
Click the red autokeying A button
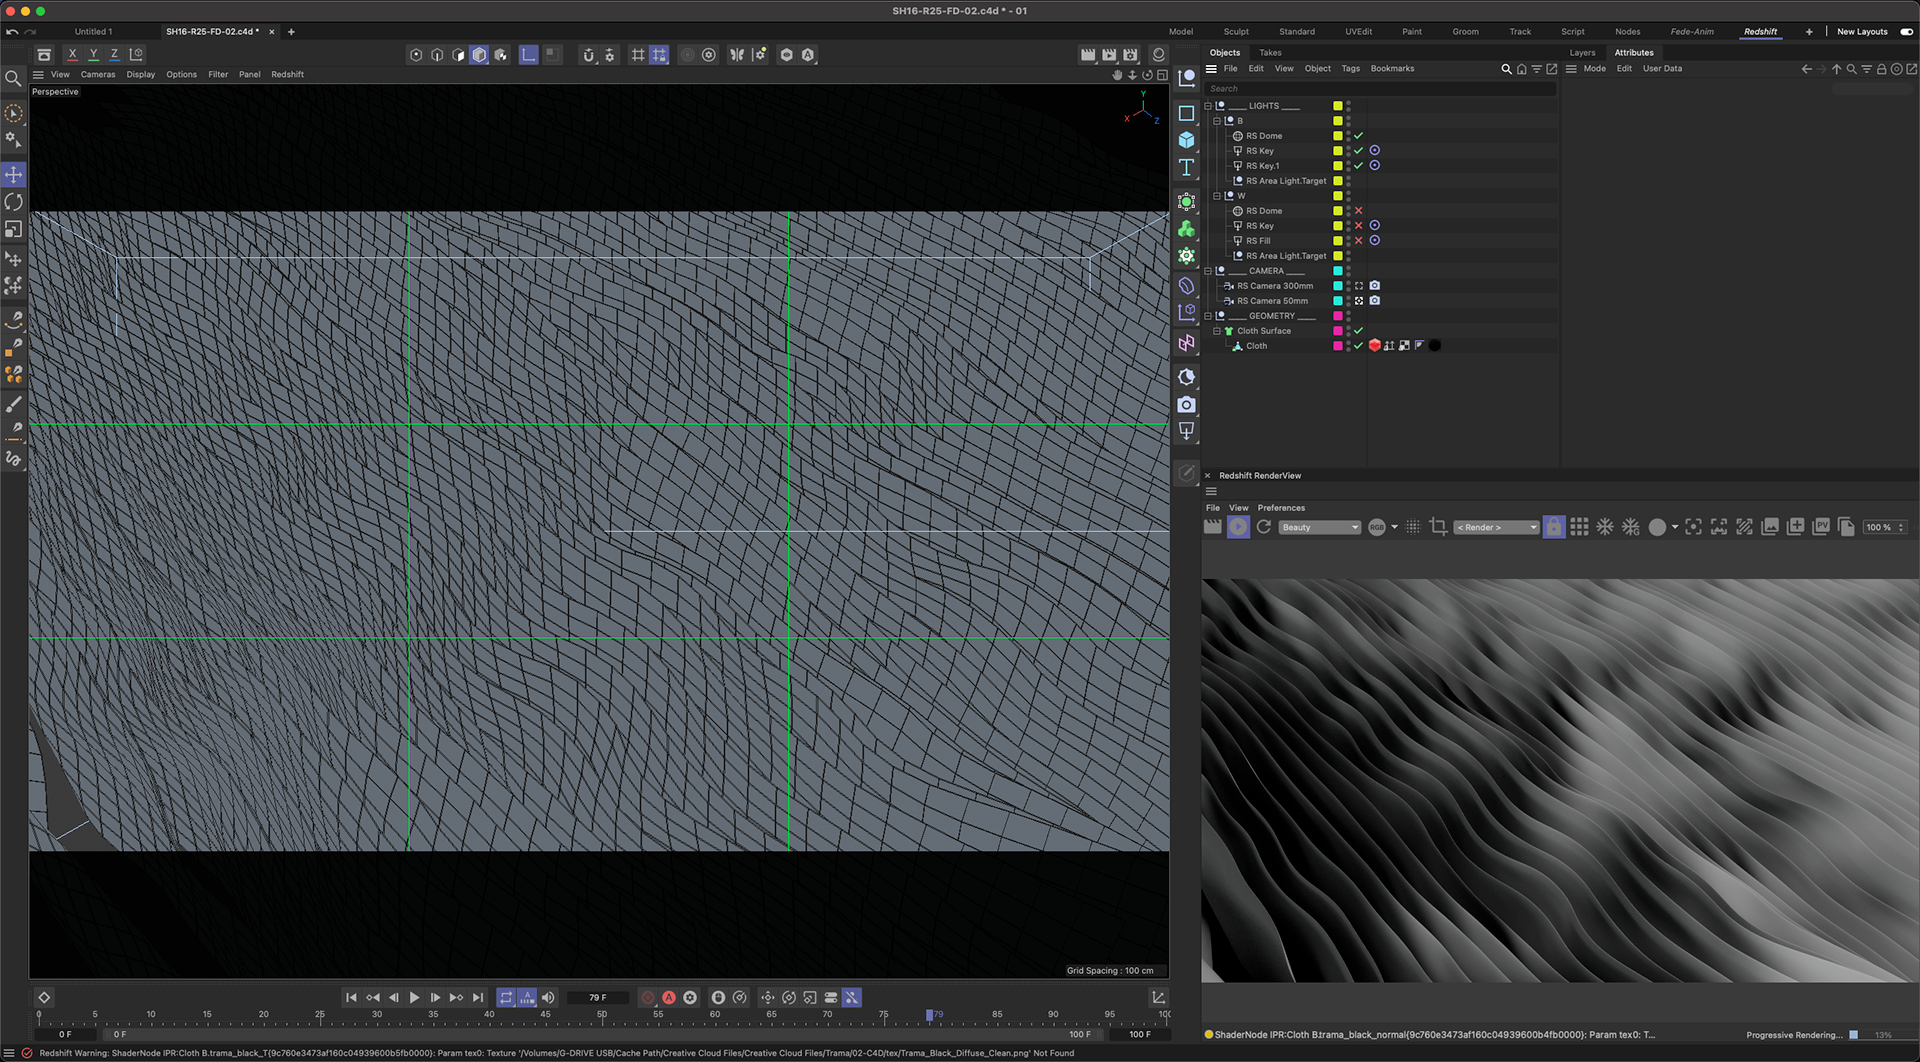669,997
